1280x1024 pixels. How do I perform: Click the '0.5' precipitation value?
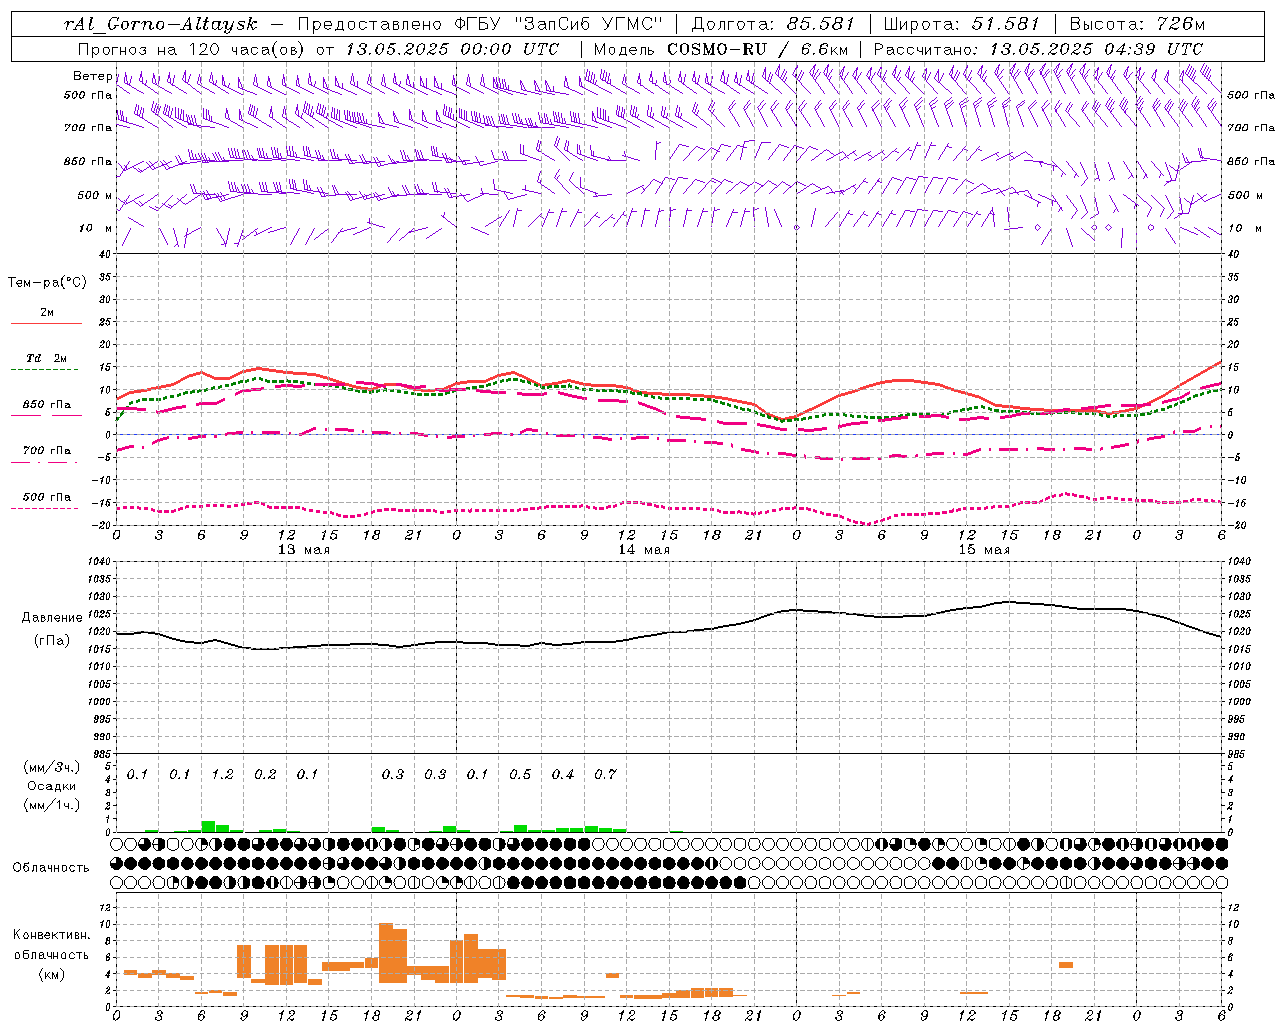coord(520,774)
